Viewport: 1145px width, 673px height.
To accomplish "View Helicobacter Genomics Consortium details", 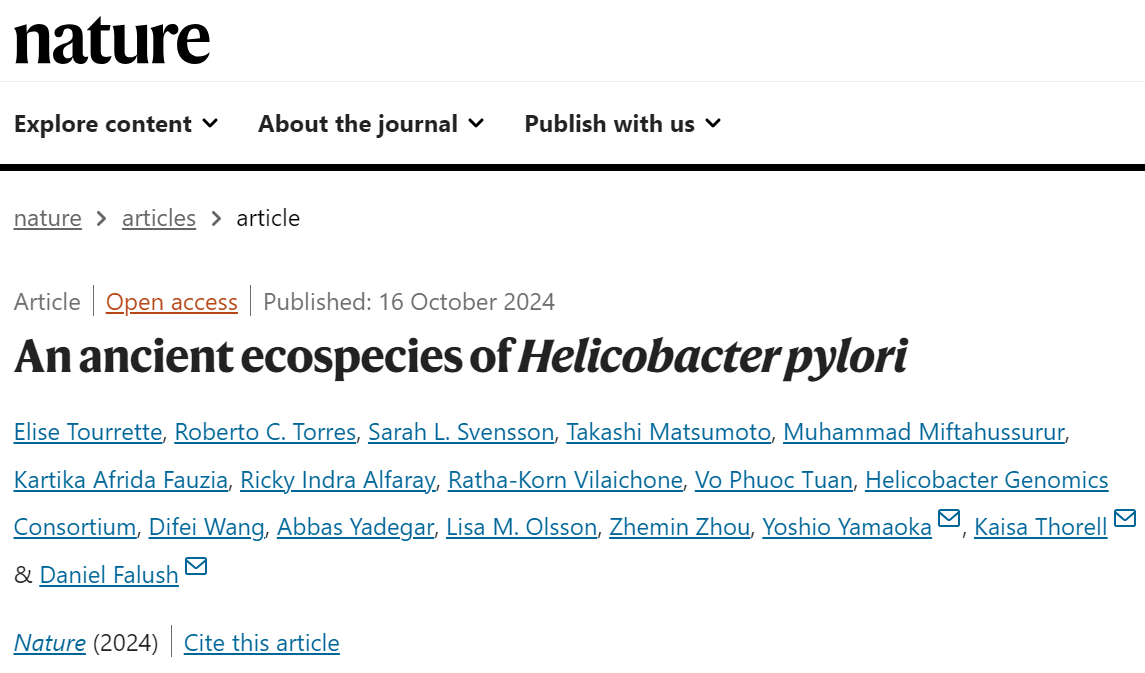I will [x=986, y=480].
